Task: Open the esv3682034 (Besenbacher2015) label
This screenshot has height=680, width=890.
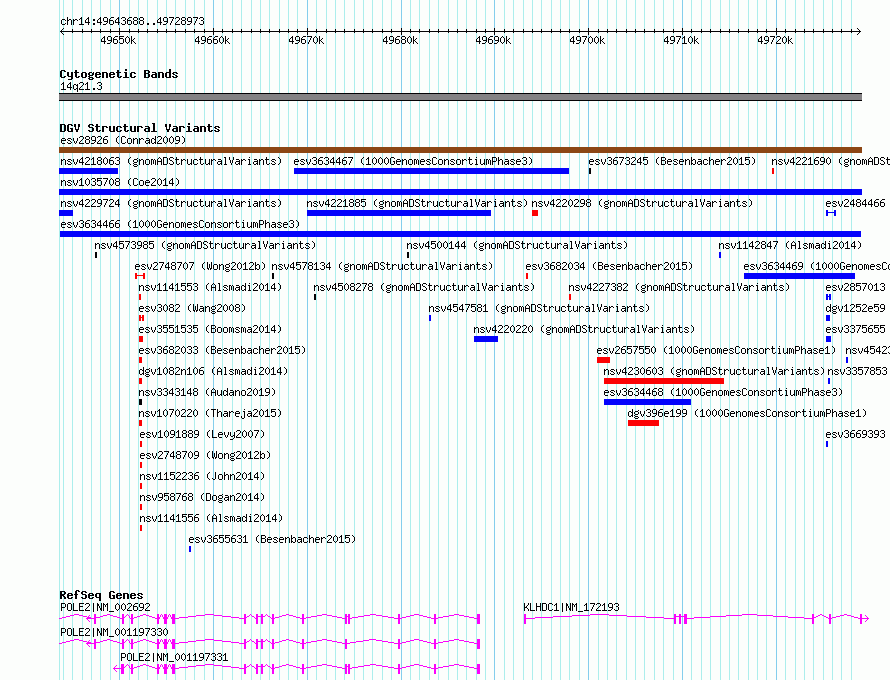Action: click(x=609, y=266)
